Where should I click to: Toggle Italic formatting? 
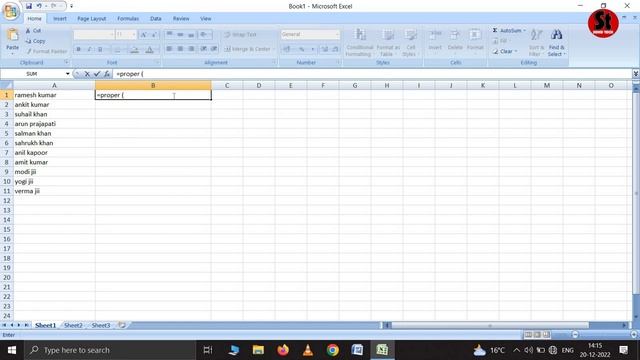[89, 49]
